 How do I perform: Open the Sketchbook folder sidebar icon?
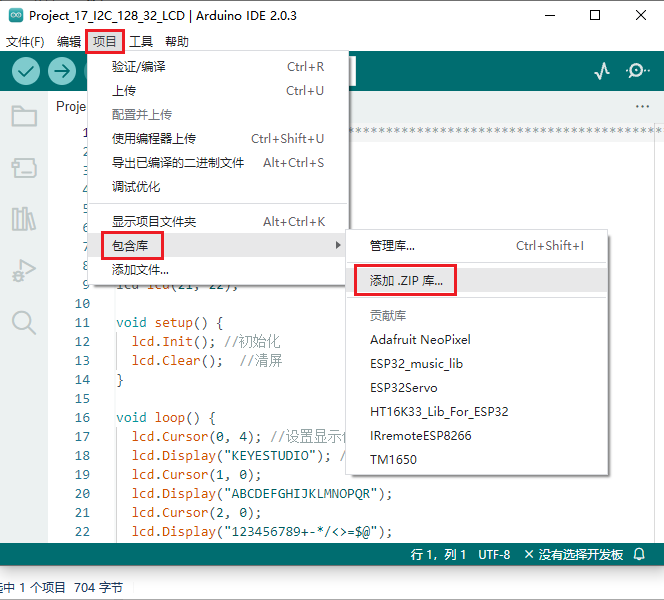[24, 116]
